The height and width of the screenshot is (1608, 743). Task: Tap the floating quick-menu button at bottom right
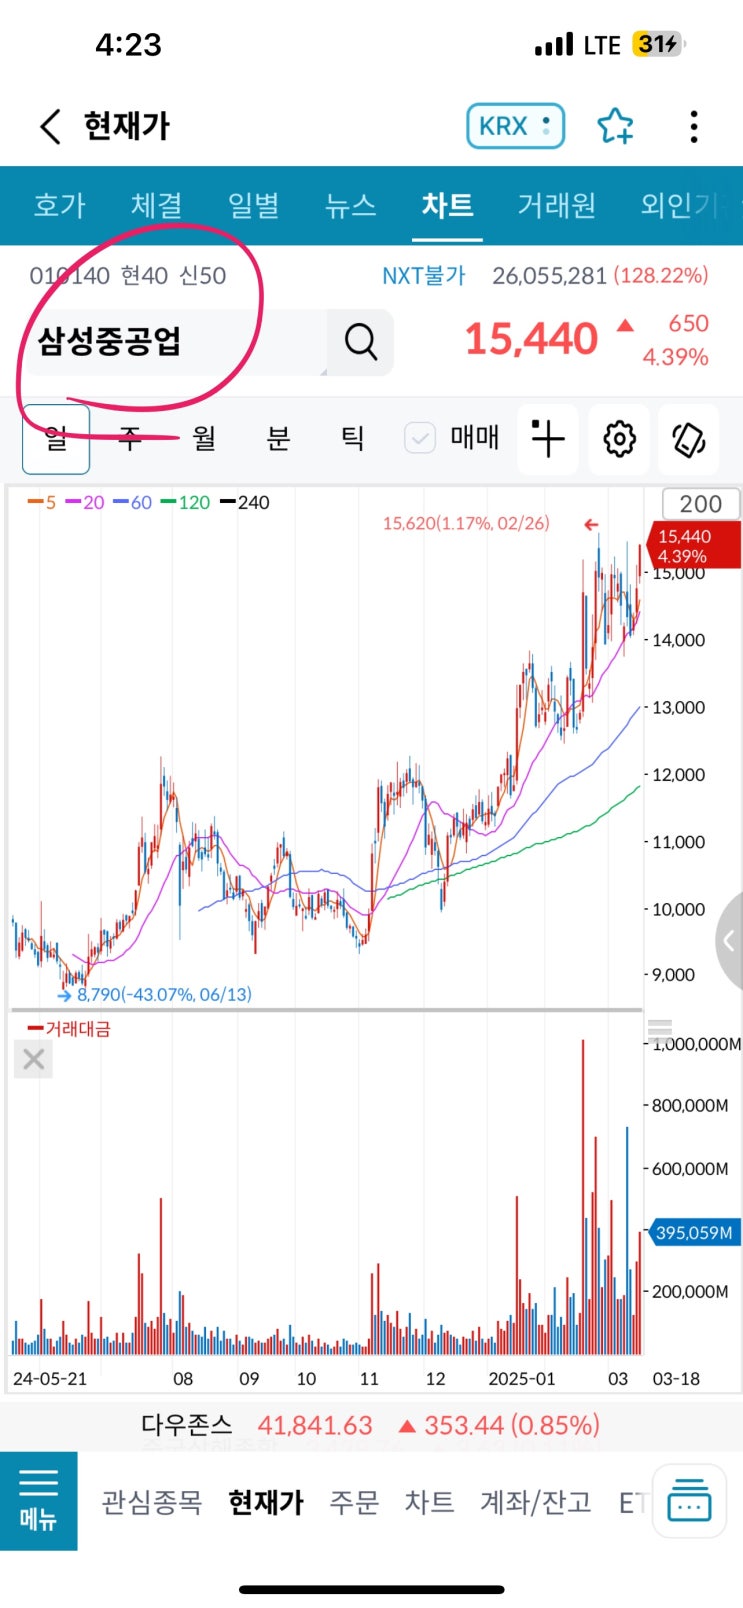coord(689,1500)
